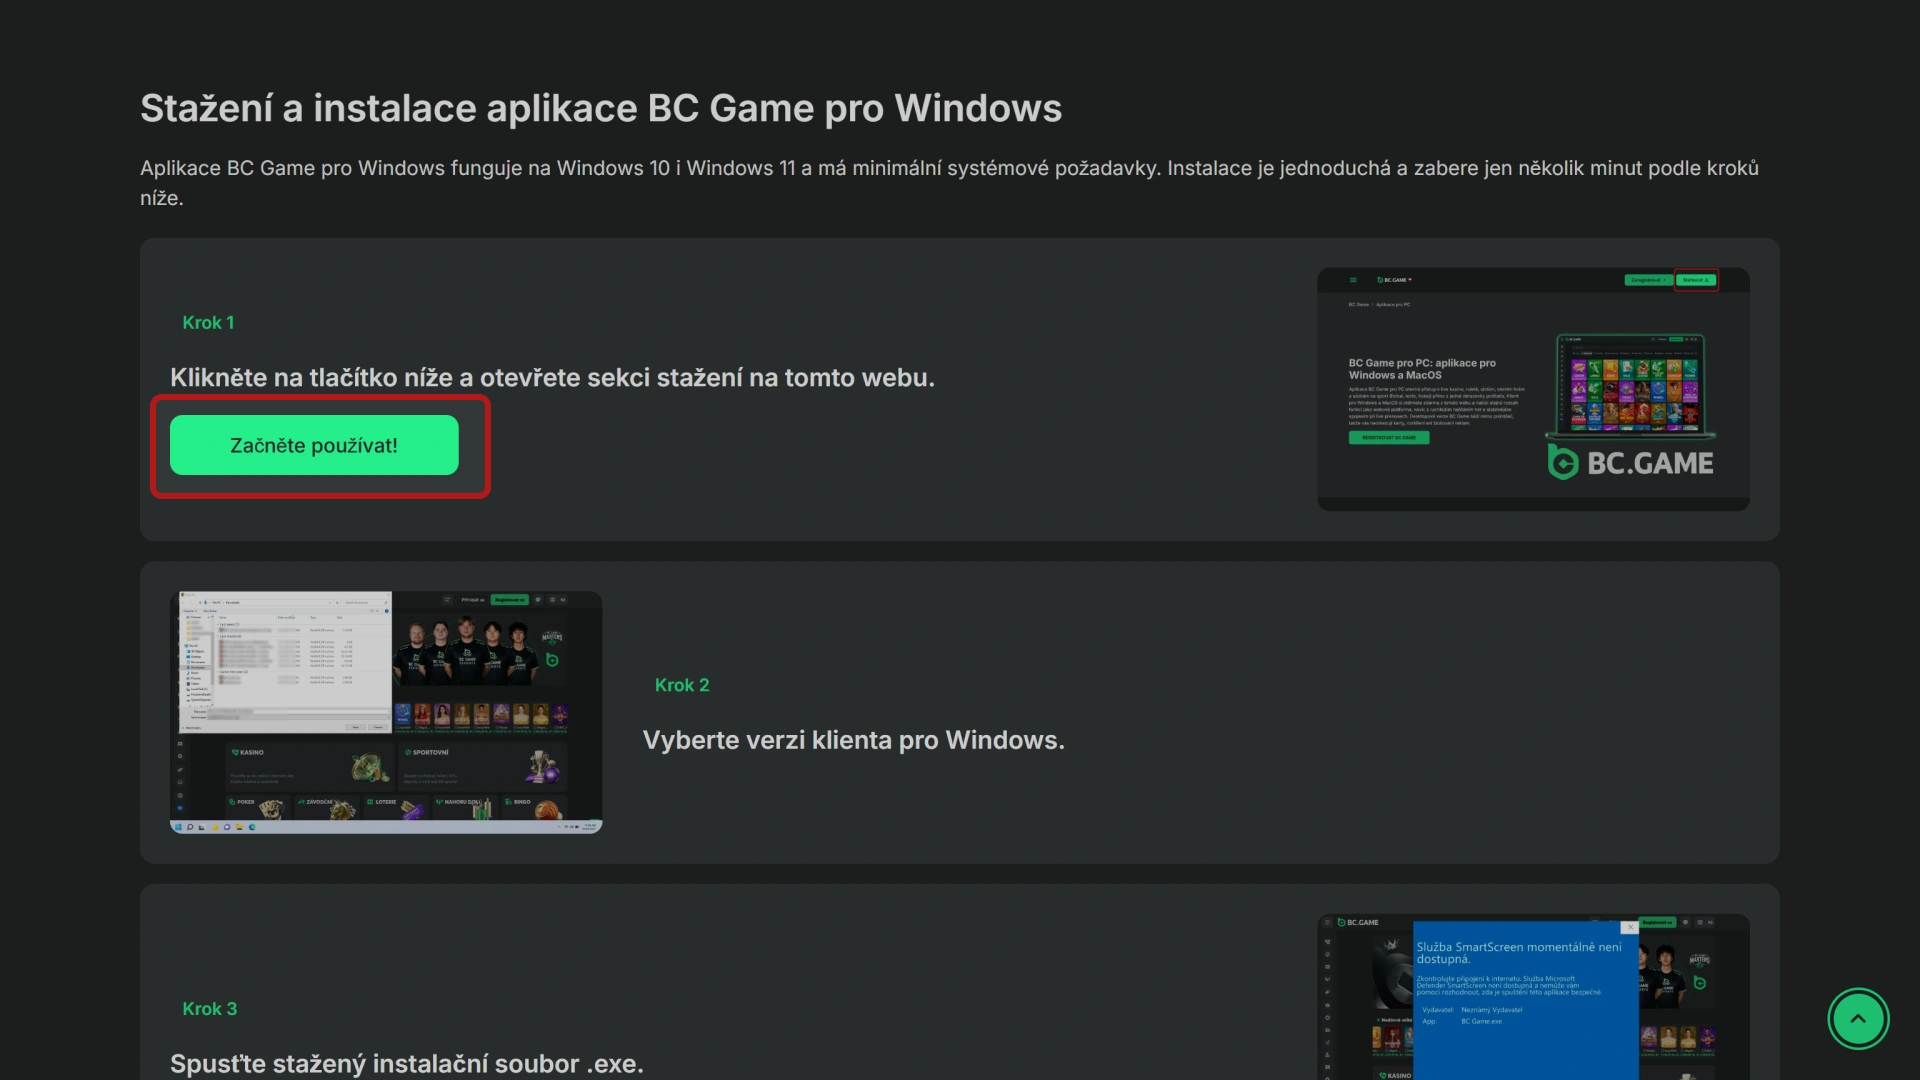Screen dimensions: 1920x1080
Task: Click the Krok 1 label
Action: coord(208,323)
